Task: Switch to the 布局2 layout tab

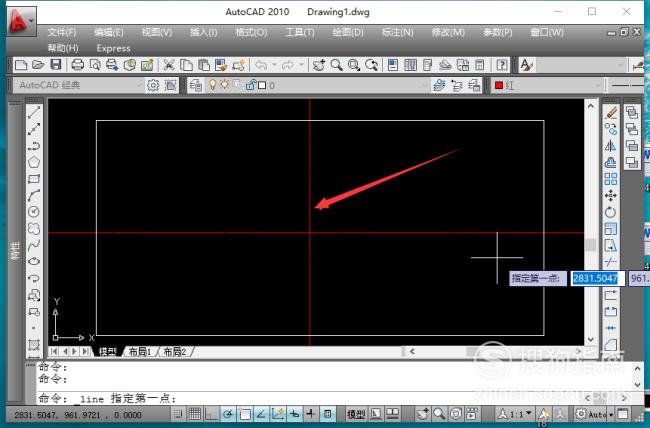Action: [x=175, y=352]
